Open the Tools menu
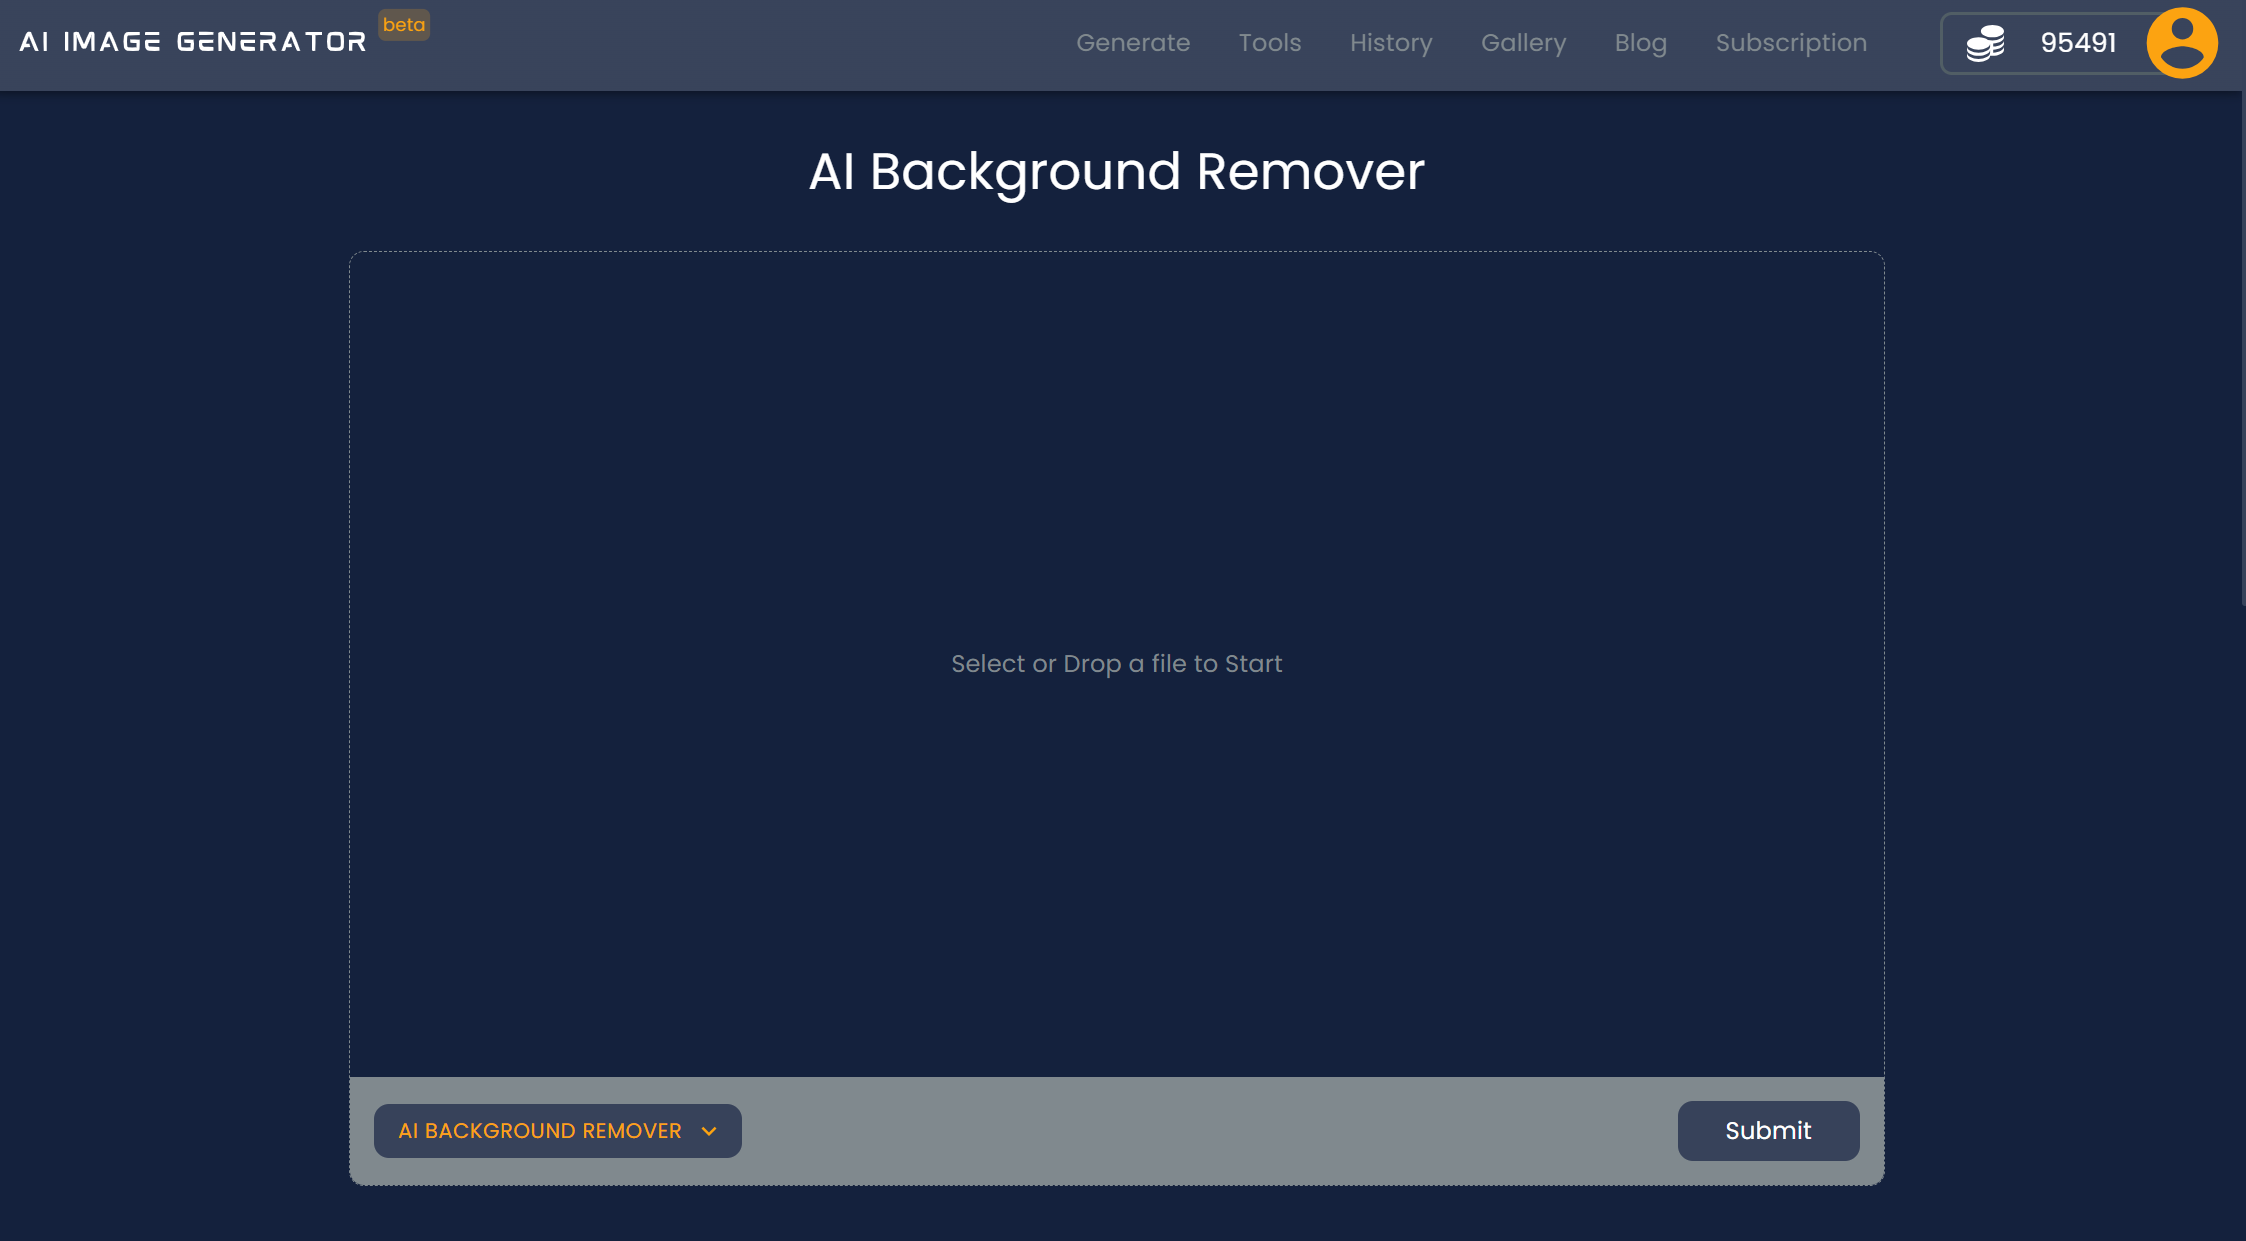 click(1269, 43)
